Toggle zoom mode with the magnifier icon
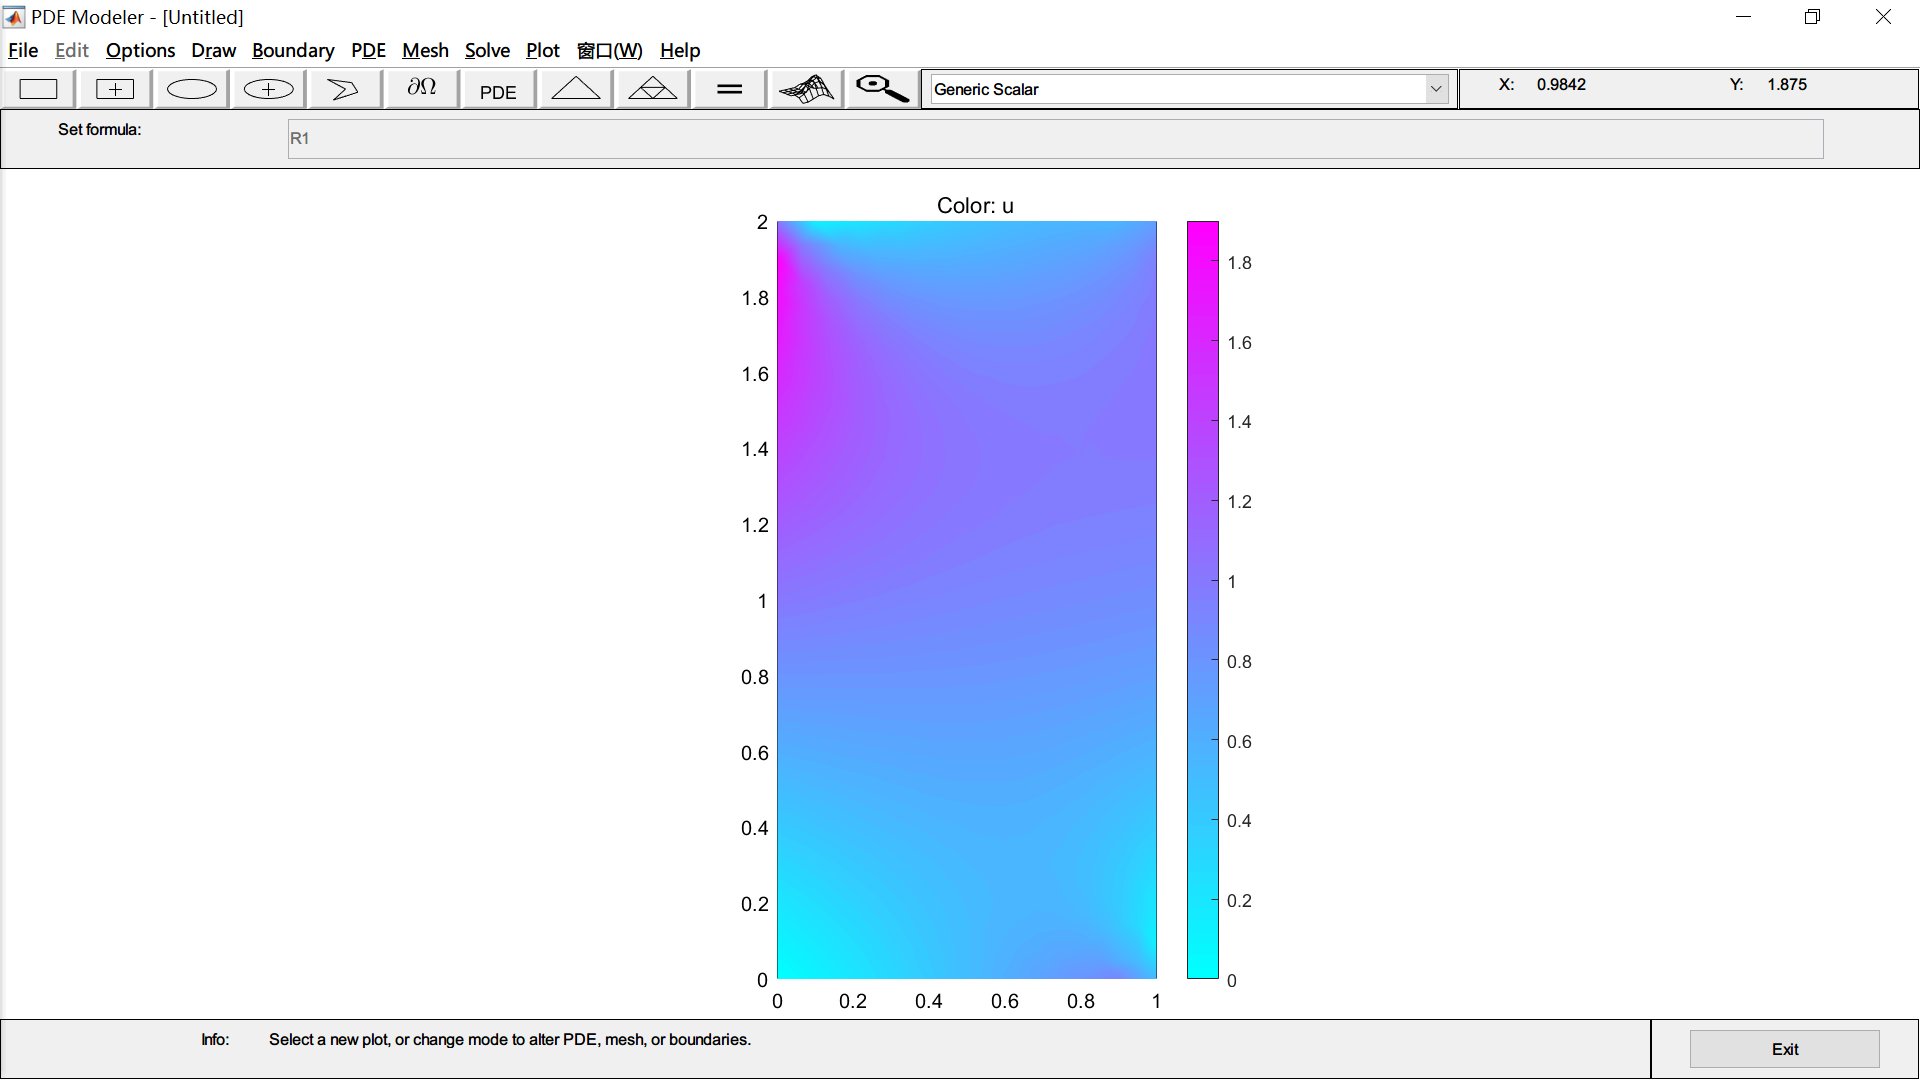This screenshot has width=1920, height=1080. coord(880,89)
